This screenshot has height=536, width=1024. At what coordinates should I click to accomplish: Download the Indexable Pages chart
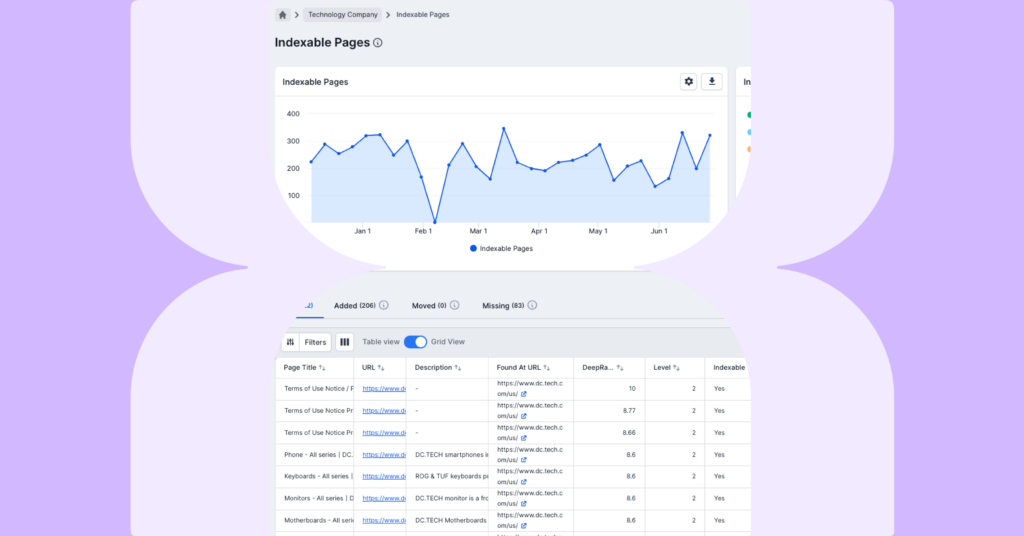pyautogui.click(x=712, y=82)
